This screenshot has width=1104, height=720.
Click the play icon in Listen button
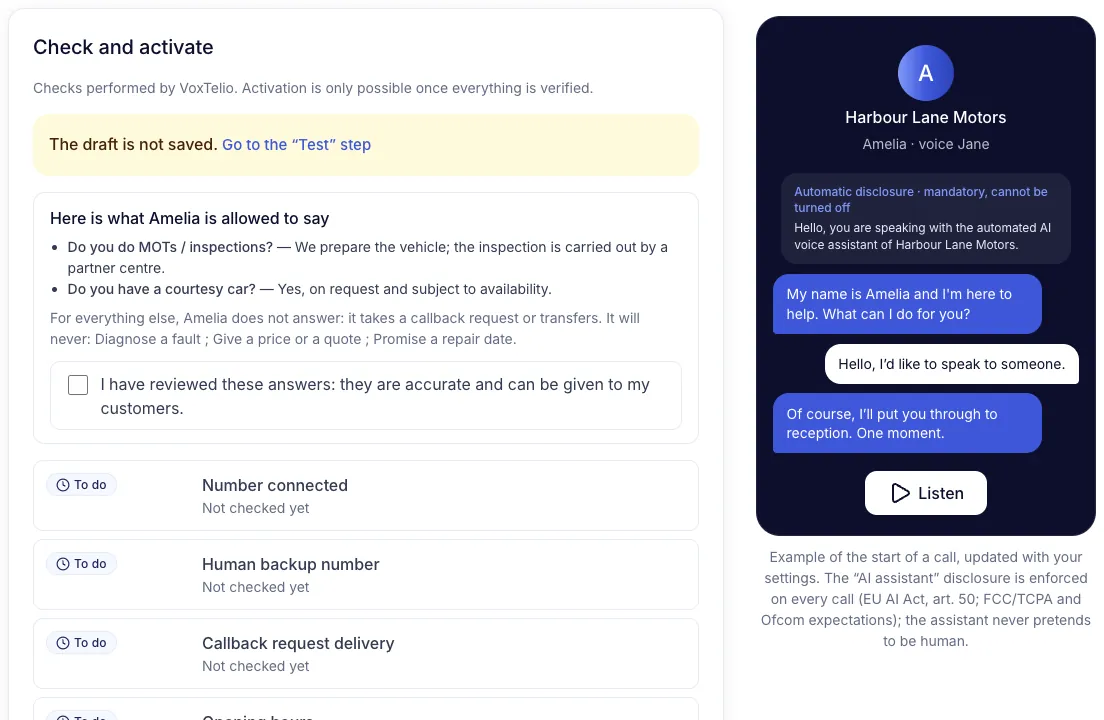coord(900,493)
